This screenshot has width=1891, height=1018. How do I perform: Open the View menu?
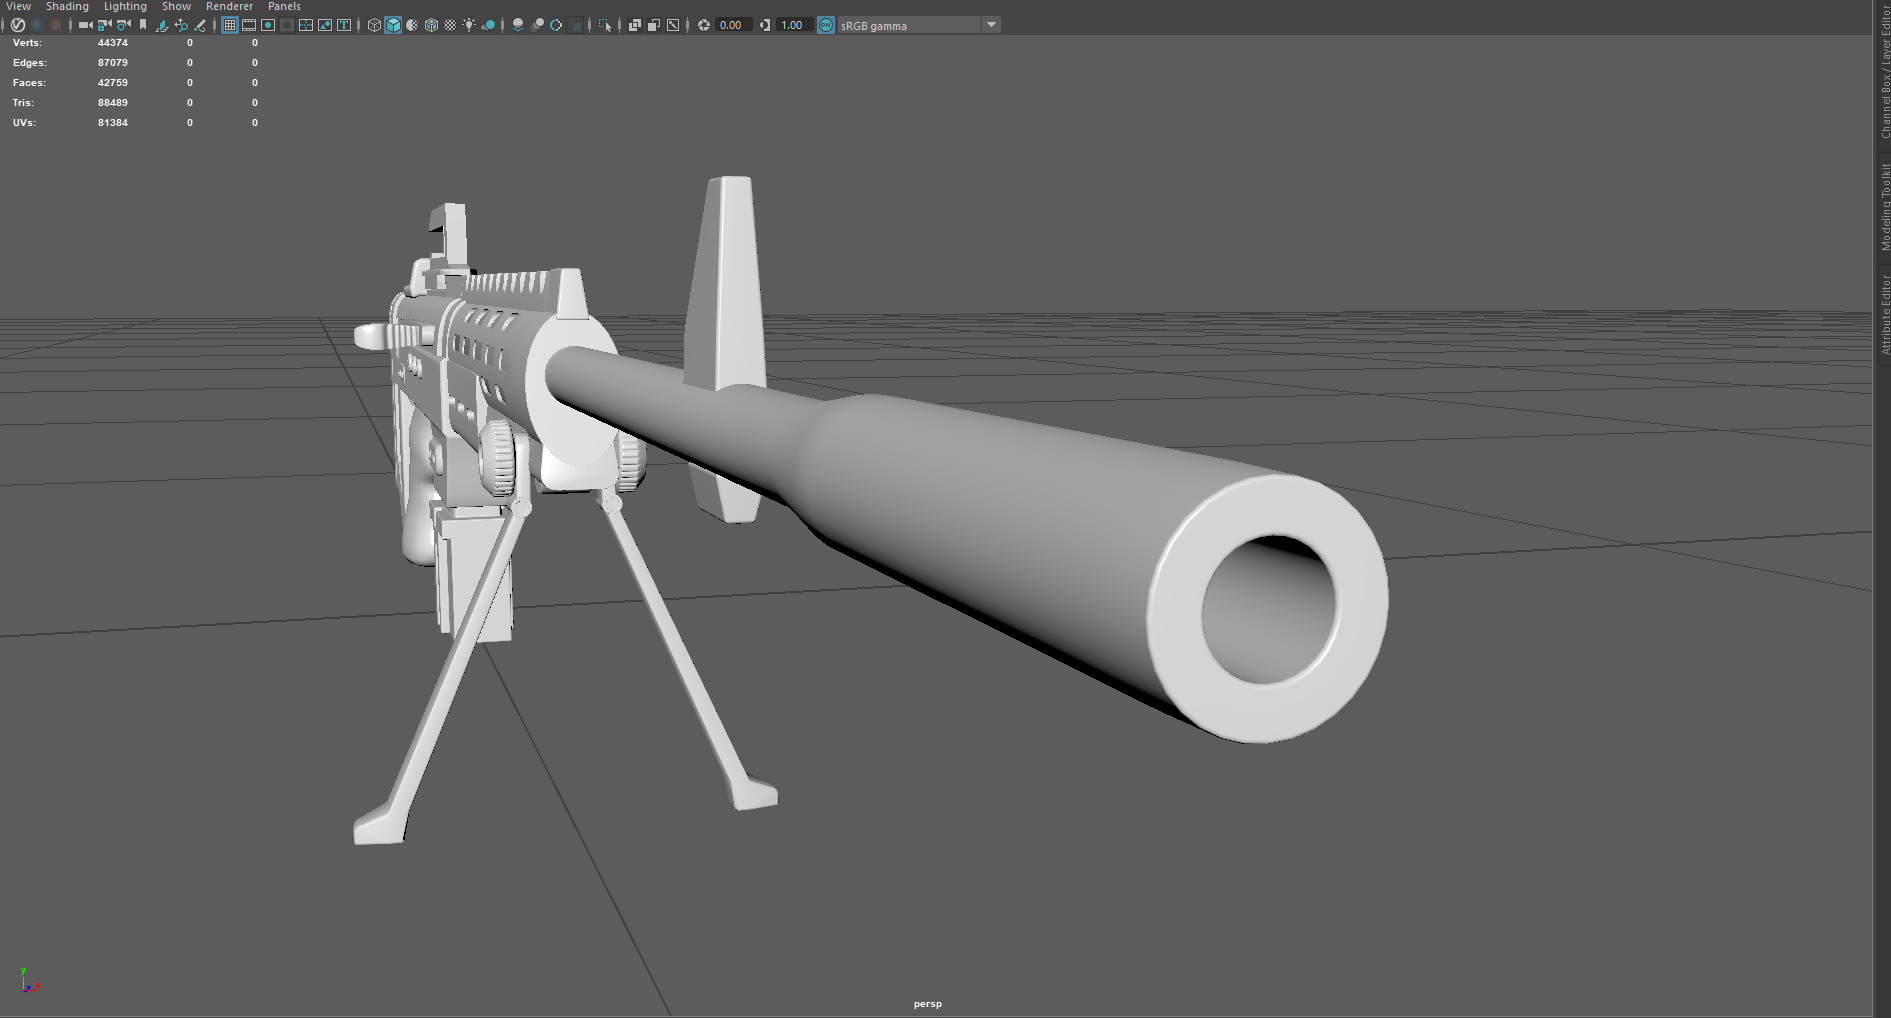[x=18, y=6]
